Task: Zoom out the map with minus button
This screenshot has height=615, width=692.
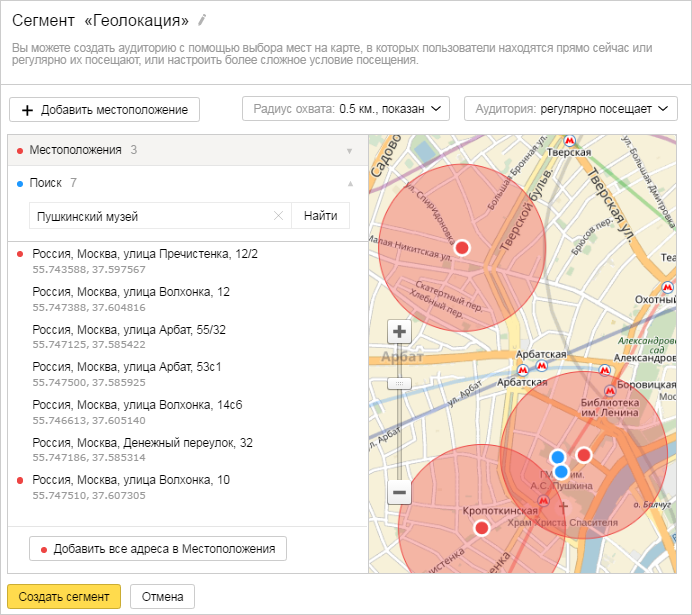Action: (x=399, y=492)
